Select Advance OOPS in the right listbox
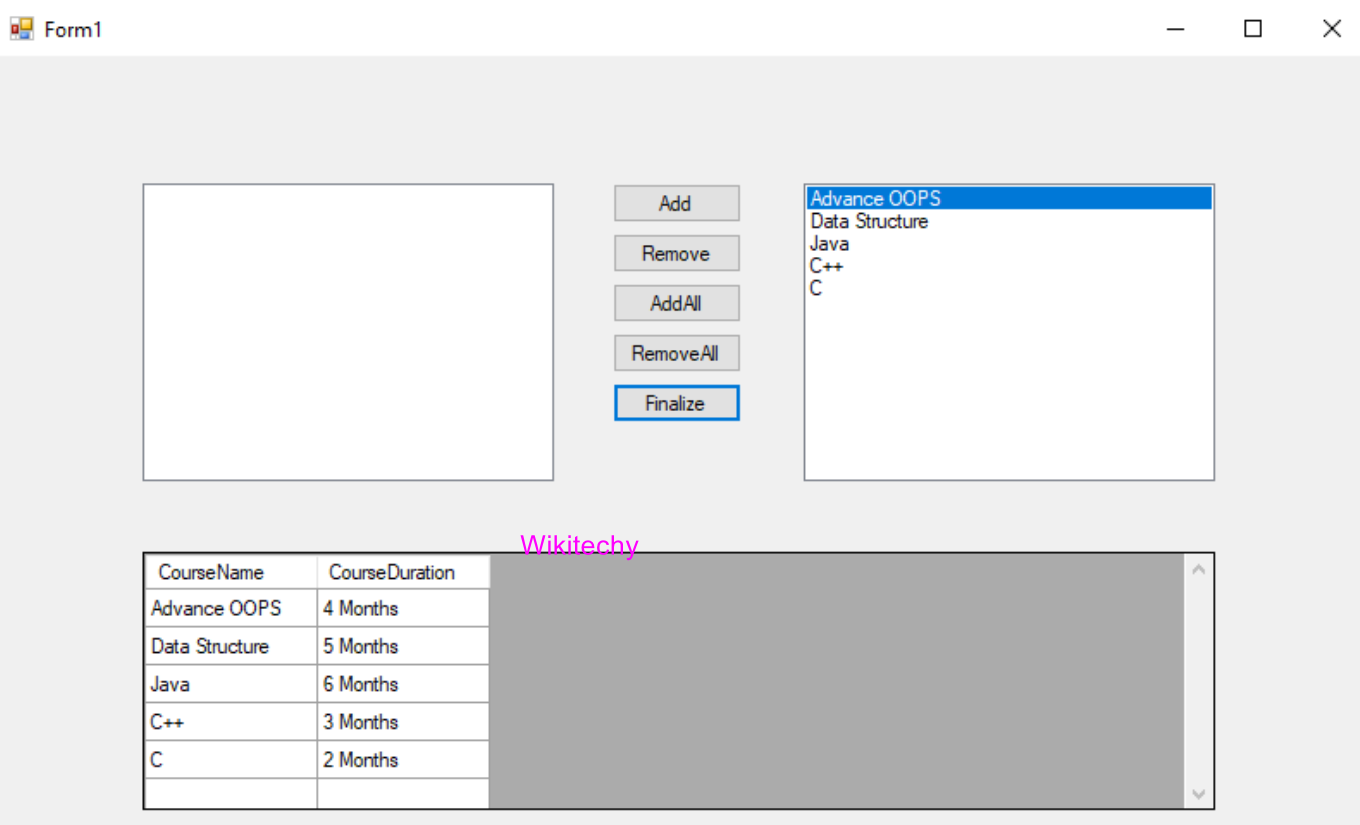The height and width of the screenshot is (825, 1360). 1009,198
